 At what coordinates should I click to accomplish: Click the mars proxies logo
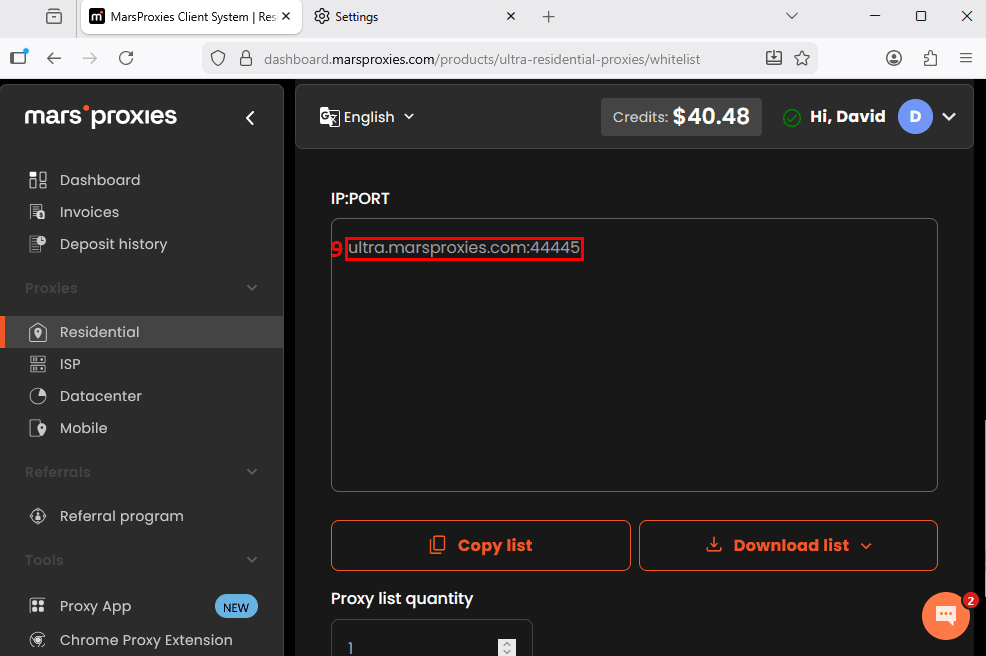click(x=101, y=116)
